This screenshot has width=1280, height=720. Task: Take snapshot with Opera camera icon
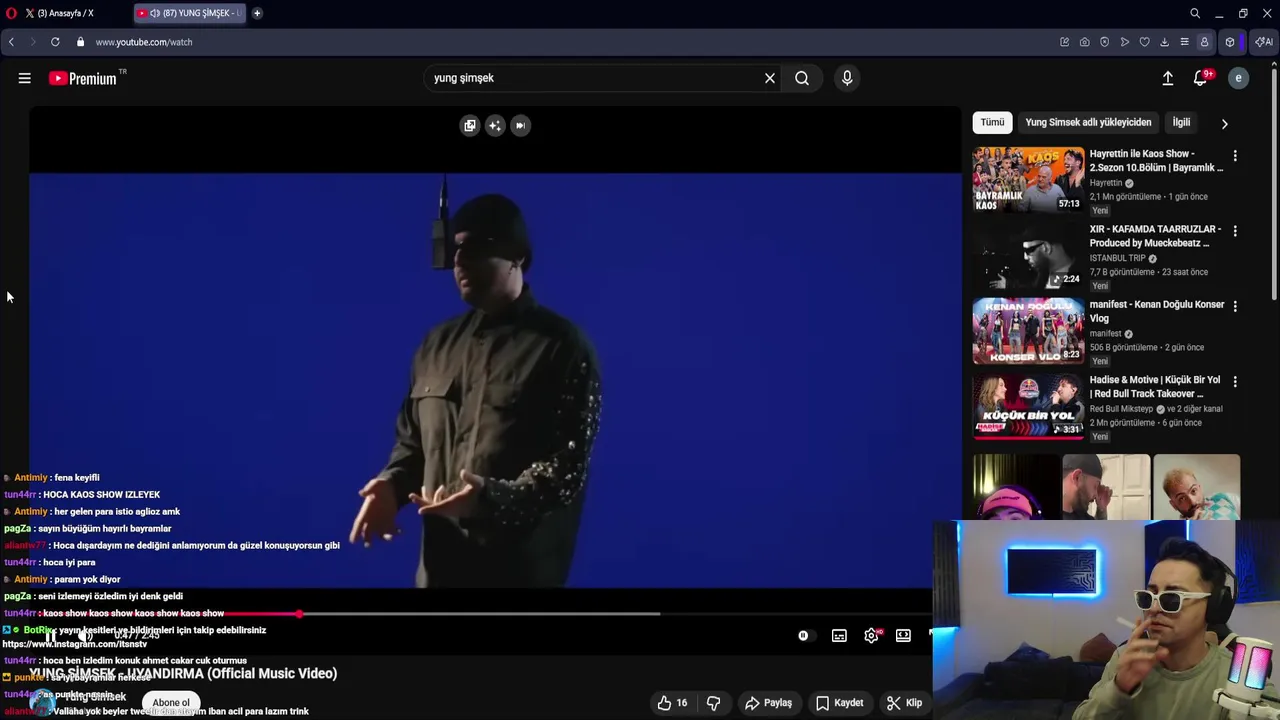pos(1084,42)
